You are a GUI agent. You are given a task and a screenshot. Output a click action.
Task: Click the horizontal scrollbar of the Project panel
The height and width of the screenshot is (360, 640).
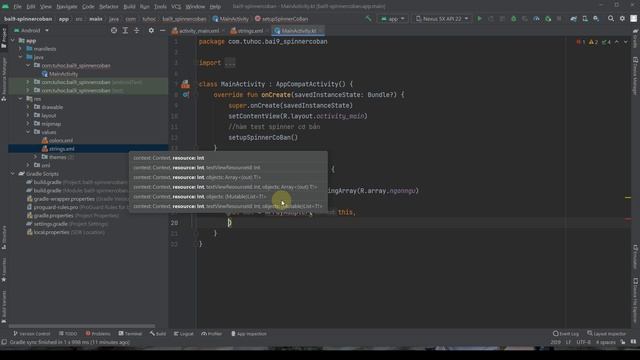(x=82, y=327)
